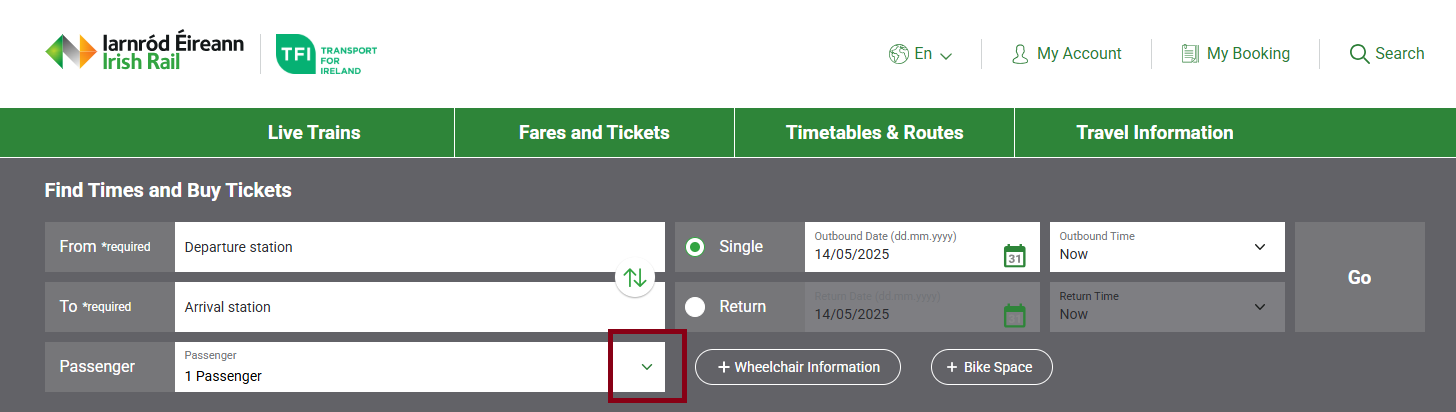The height and width of the screenshot is (412, 1456).
Task: Click the Iarnród Éireann Irish Rail logo
Action: coord(144,53)
